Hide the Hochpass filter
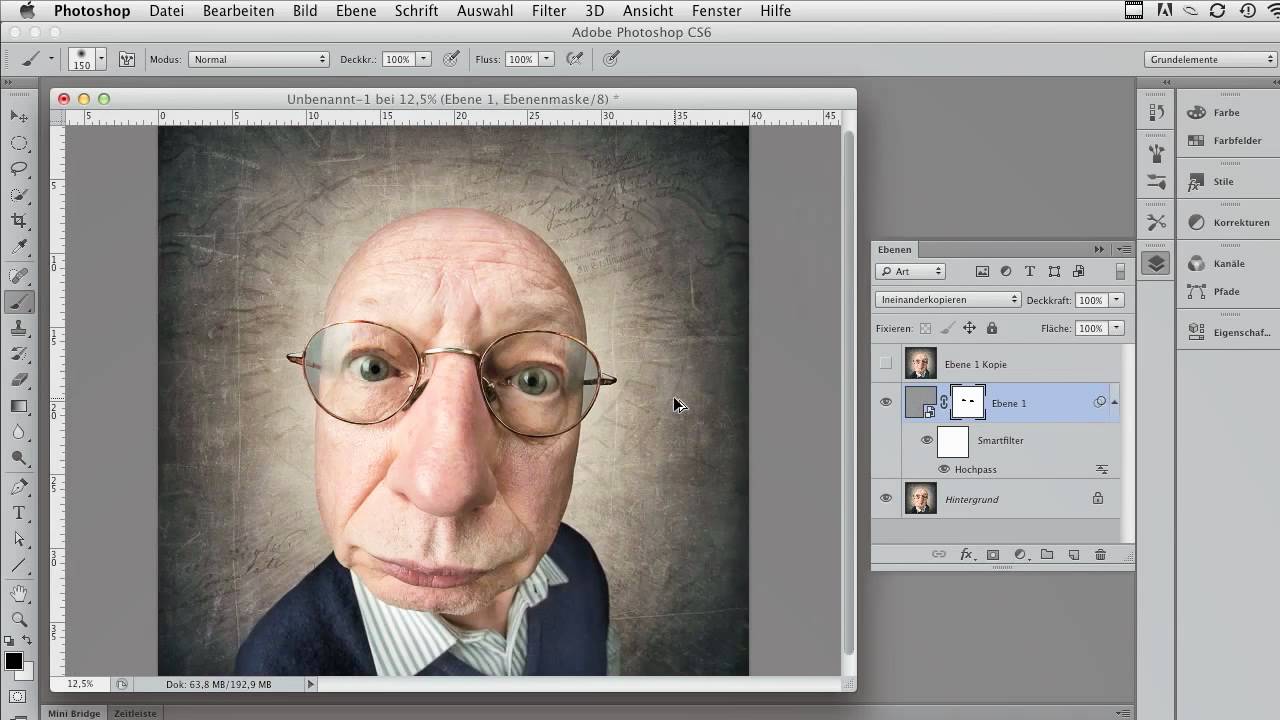Image resolution: width=1280 pixels, height=720 pixels. [944, 469]
